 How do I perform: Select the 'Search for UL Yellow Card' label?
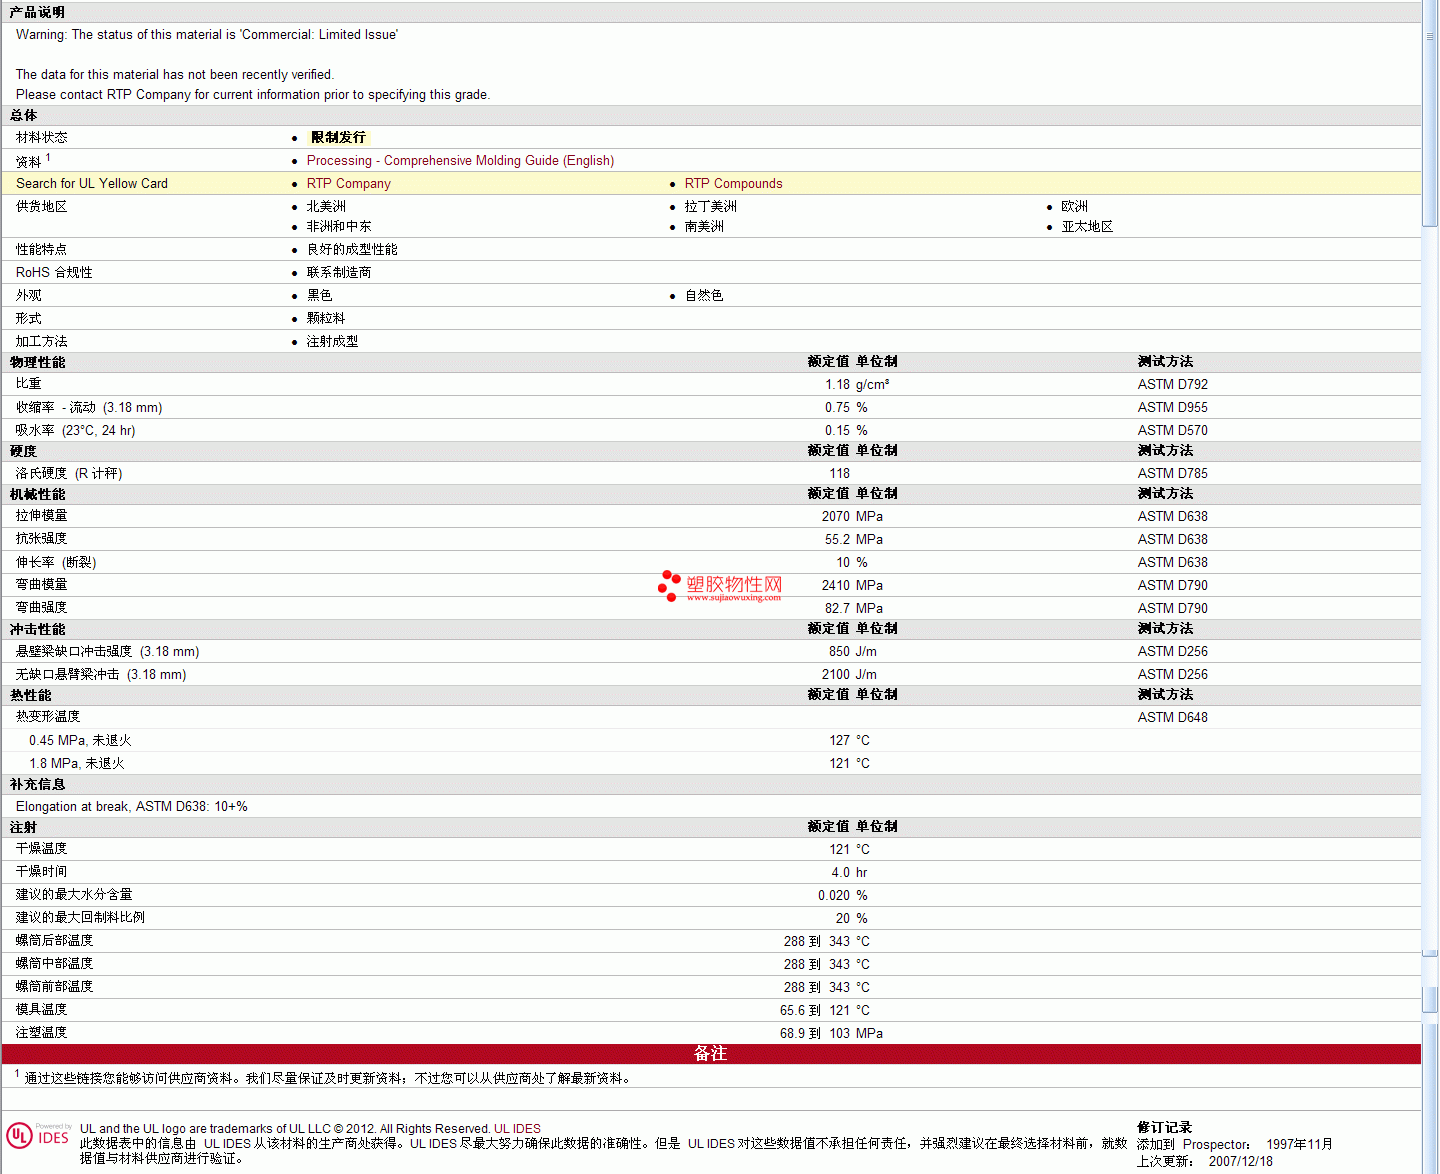coord(92,184)
